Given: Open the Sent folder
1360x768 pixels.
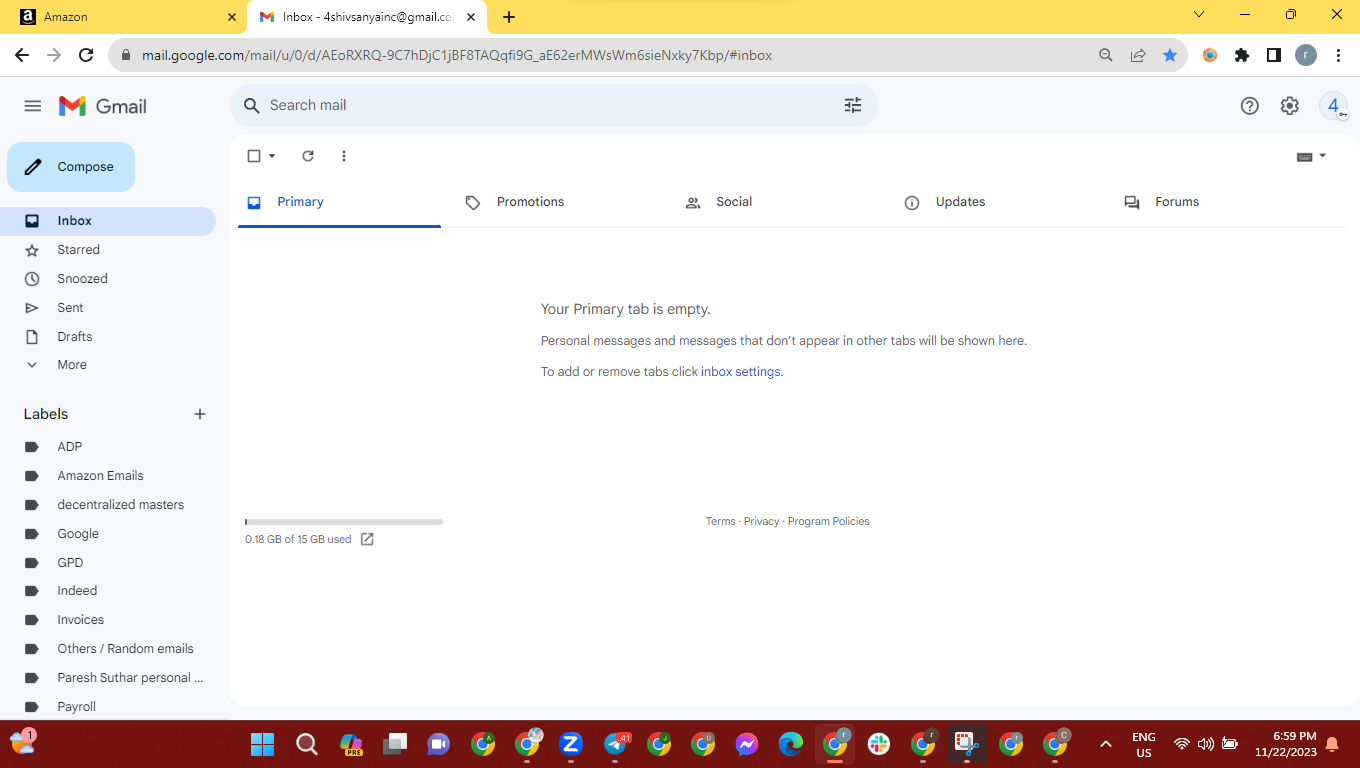Looking at the screenshot, I should 108,308.
